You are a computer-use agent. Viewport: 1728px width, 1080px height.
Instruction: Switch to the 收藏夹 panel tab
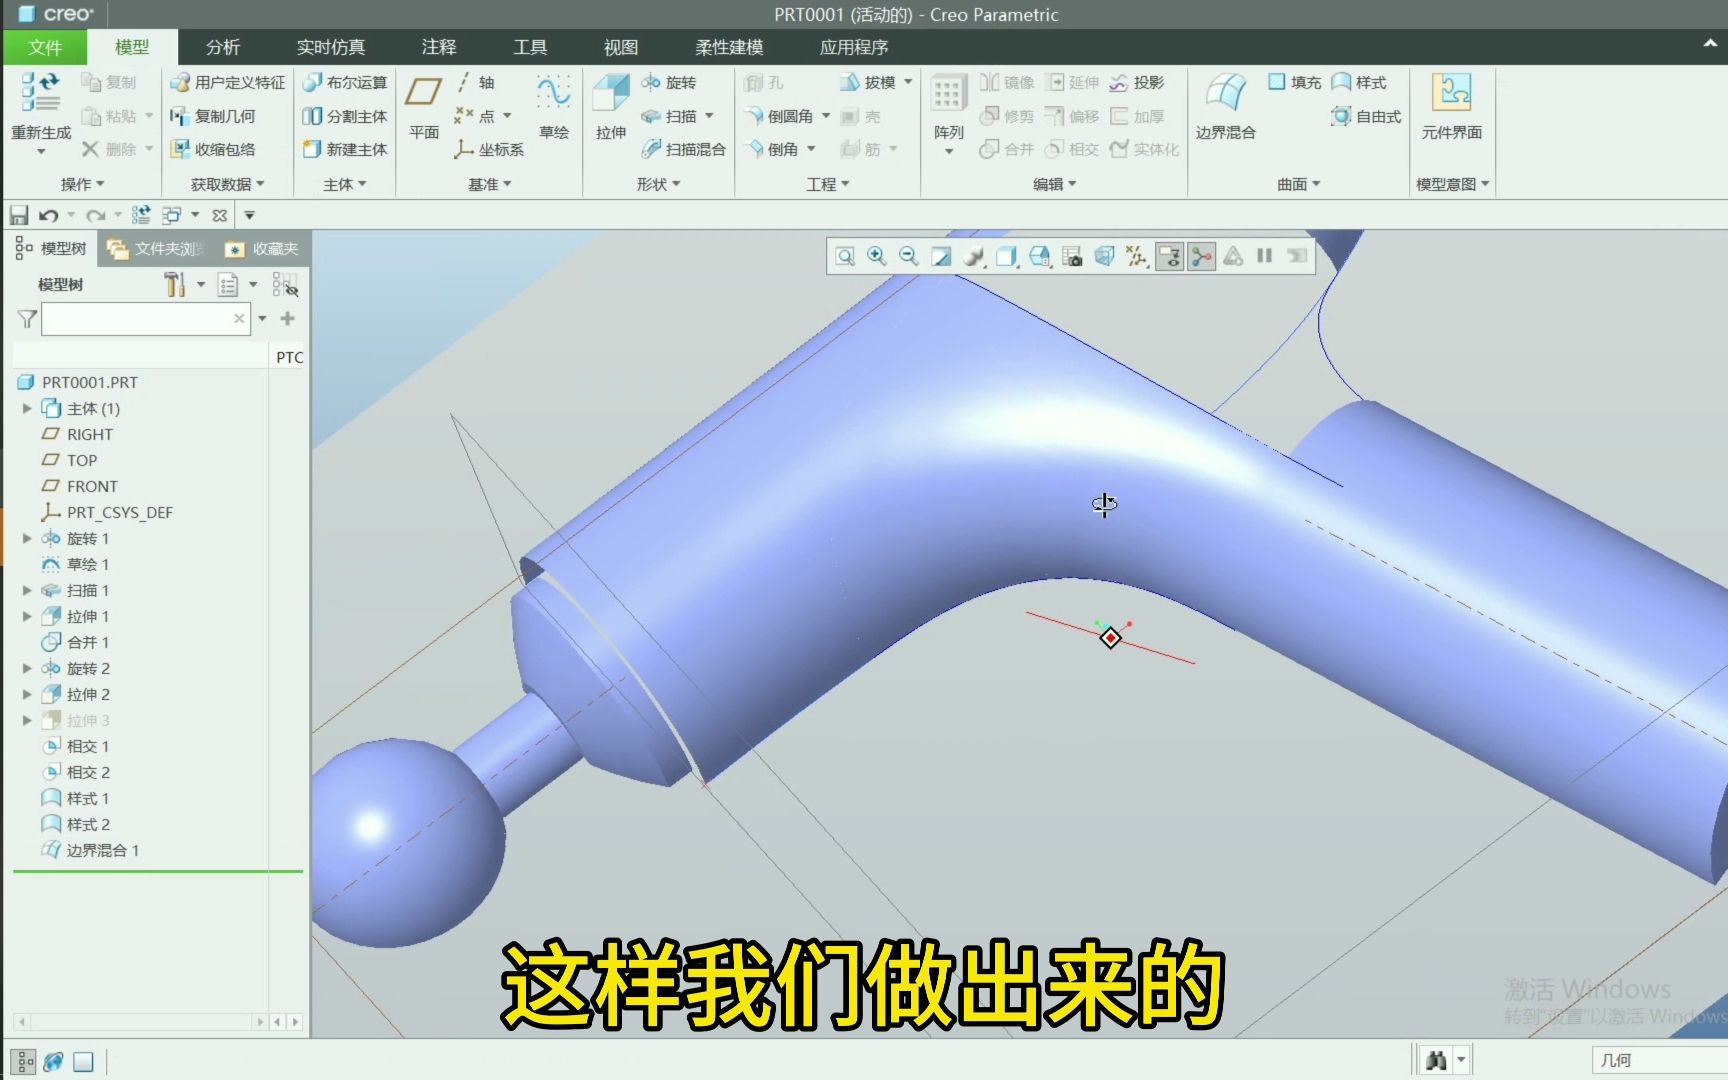click(263, 249)
